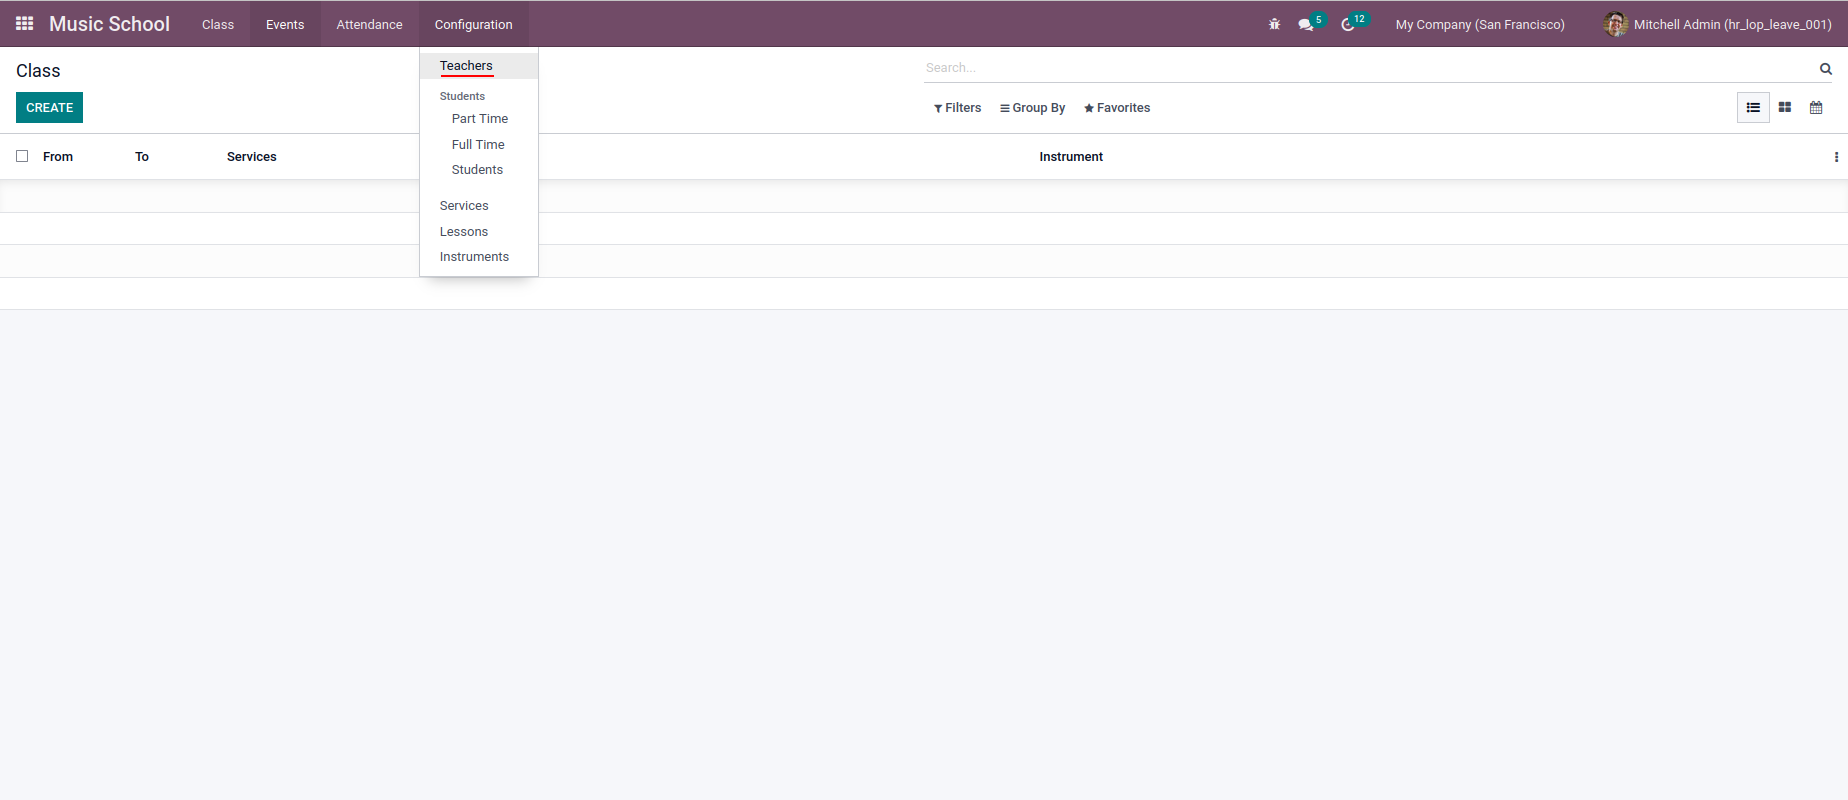Viewport: 1848px width, 800px height.
Task: Tick the select-all rows checkbox
Action: [22, 156]
